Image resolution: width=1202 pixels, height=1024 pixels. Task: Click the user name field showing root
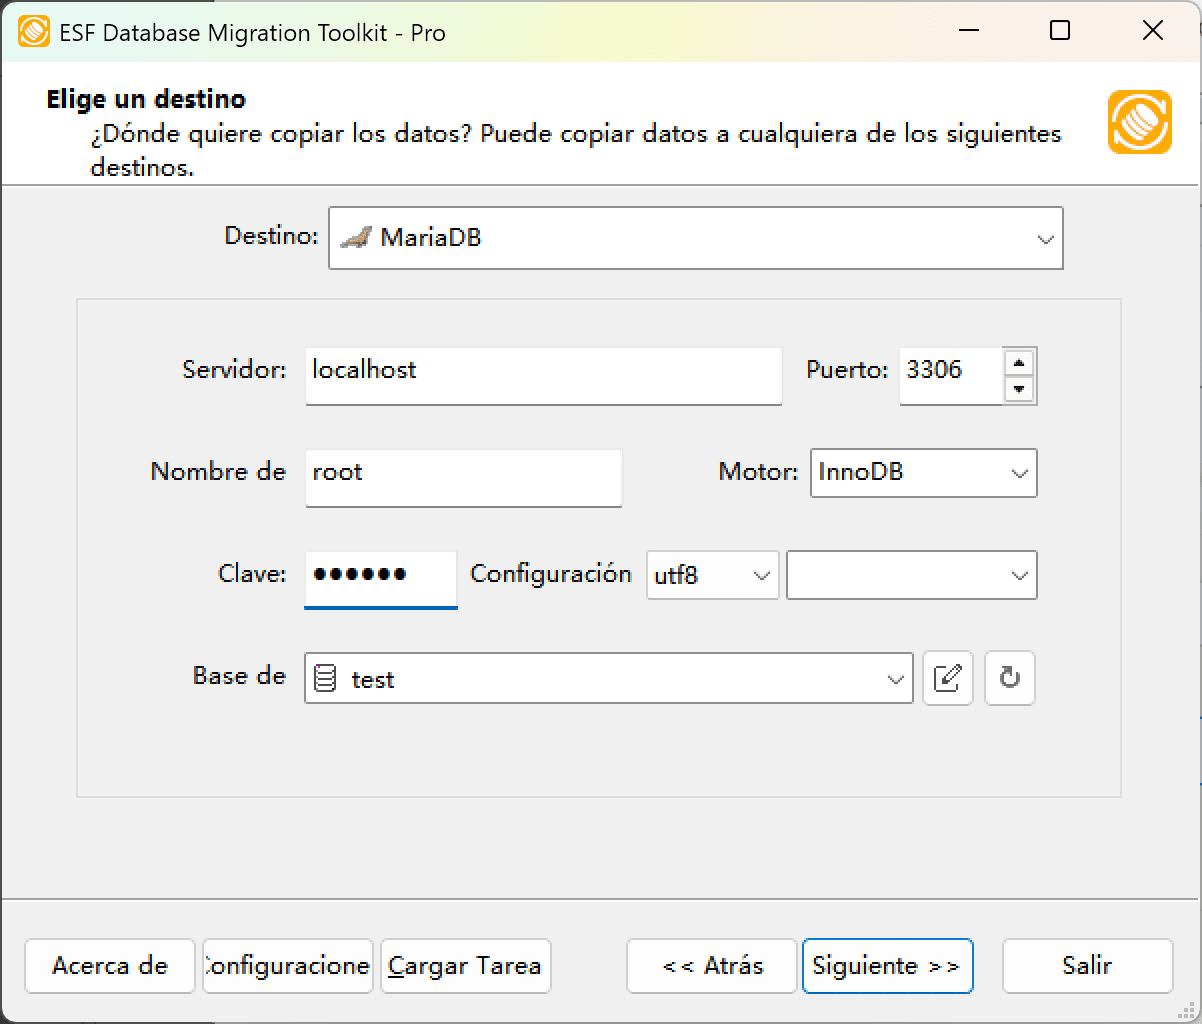(463, 478)
